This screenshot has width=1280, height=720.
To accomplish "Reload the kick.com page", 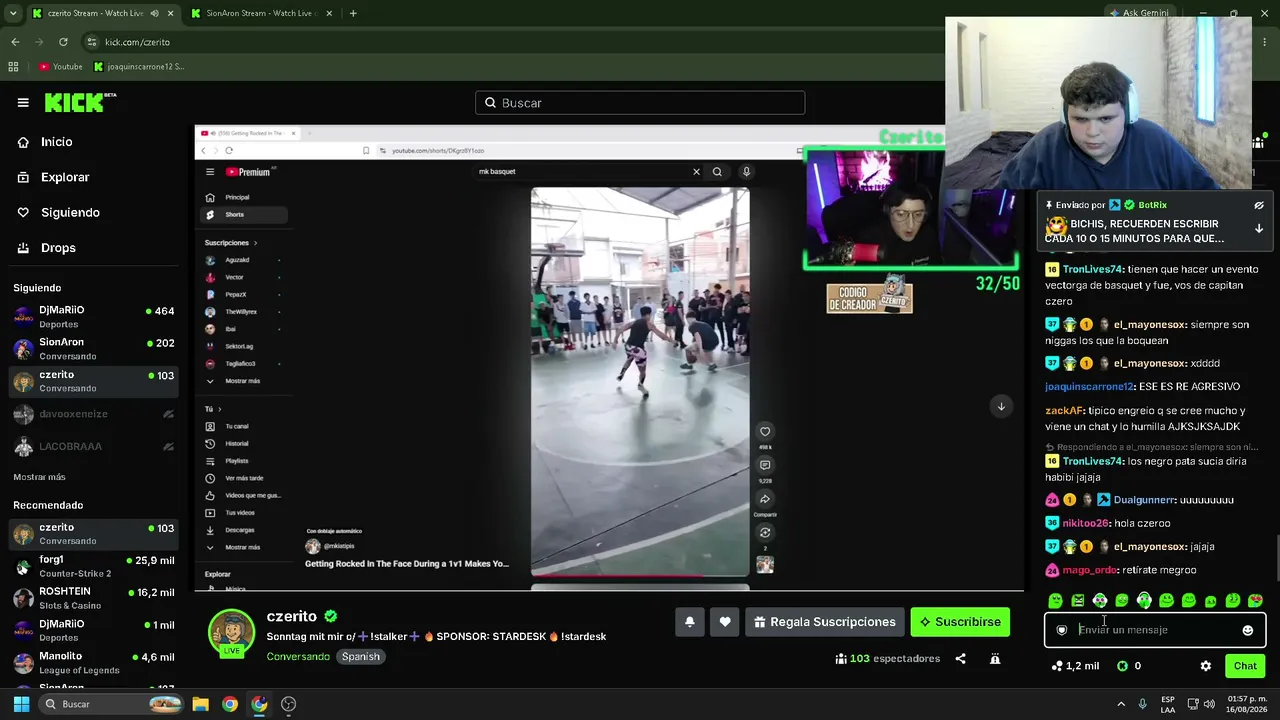I will (63, 42).
